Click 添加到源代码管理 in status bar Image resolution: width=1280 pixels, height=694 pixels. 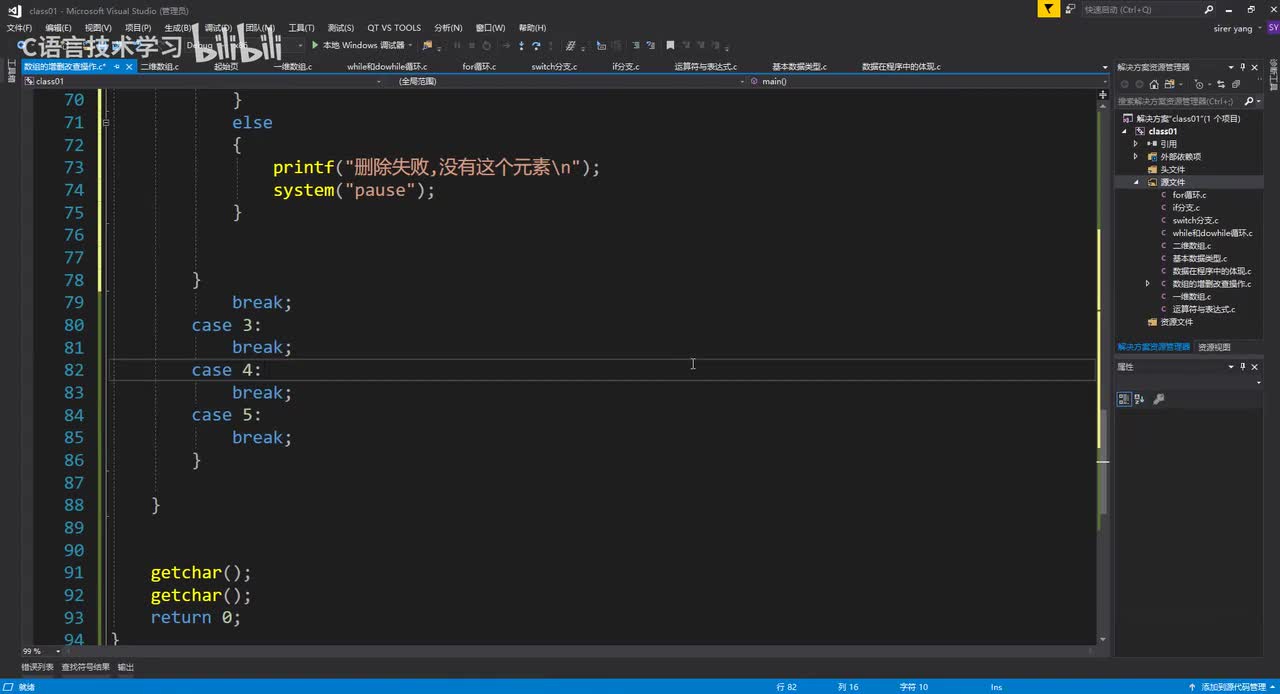click(x=1232, y=687)
